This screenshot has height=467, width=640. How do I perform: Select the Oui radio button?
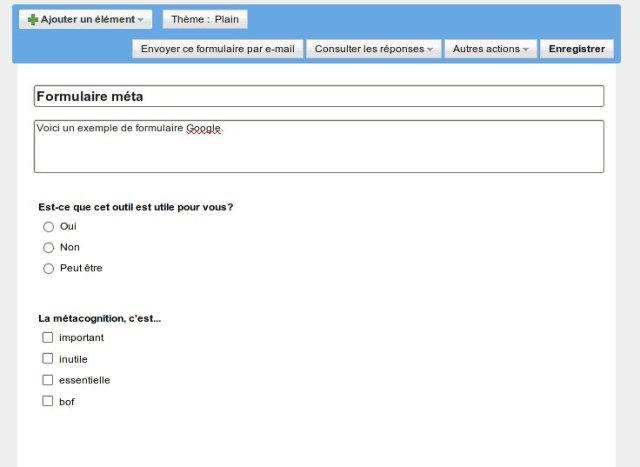(49, 227)
